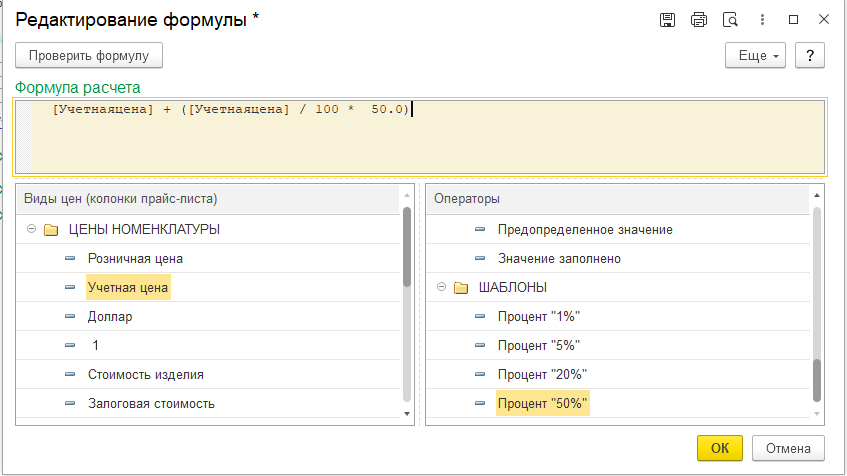
Task: Click the ШАБЛОНЫ folder icon
Action: (461, 288)
